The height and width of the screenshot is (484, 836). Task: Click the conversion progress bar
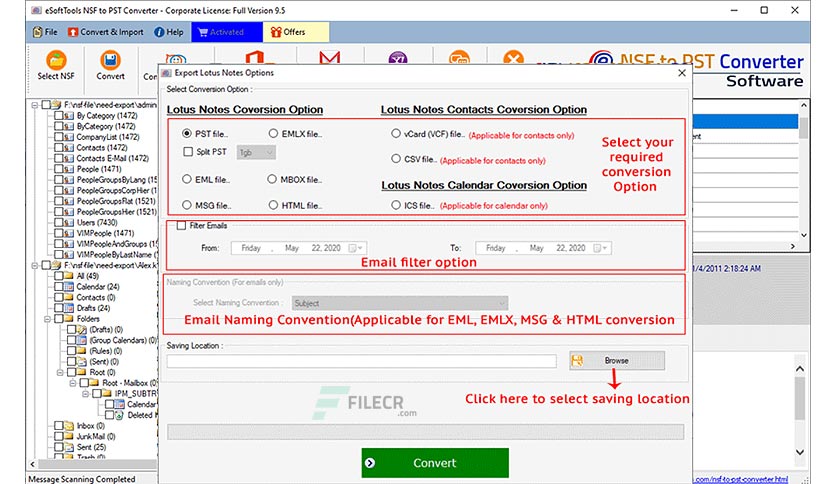click(425, 432)
